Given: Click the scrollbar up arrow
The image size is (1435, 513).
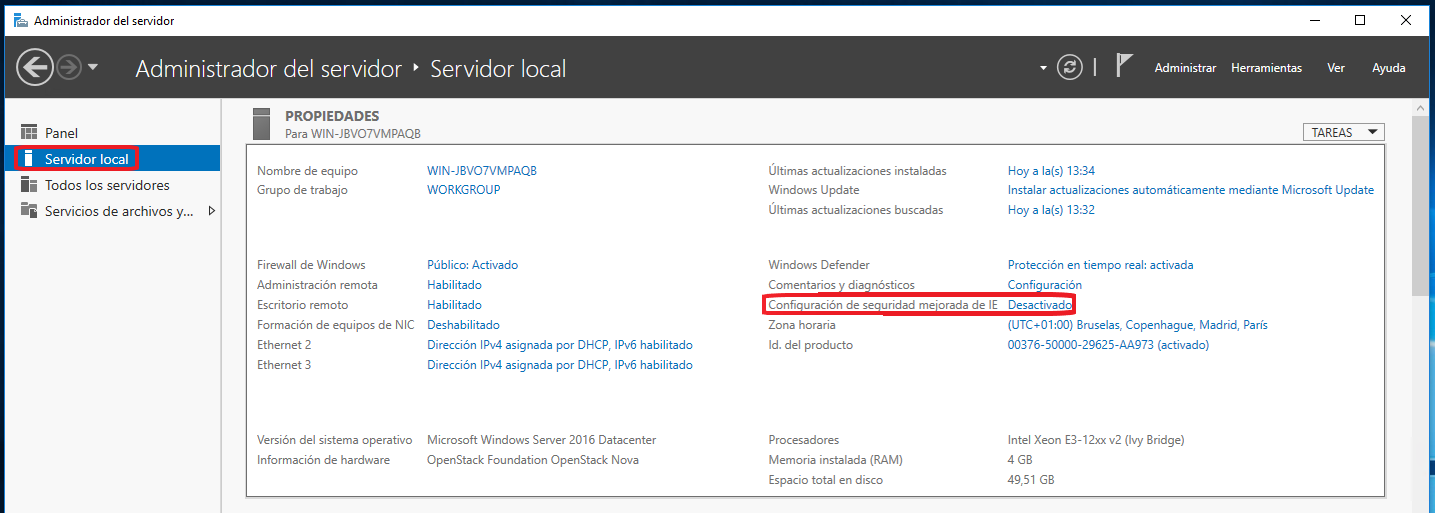Looking at the screenshot, I should pos(1421,107).
